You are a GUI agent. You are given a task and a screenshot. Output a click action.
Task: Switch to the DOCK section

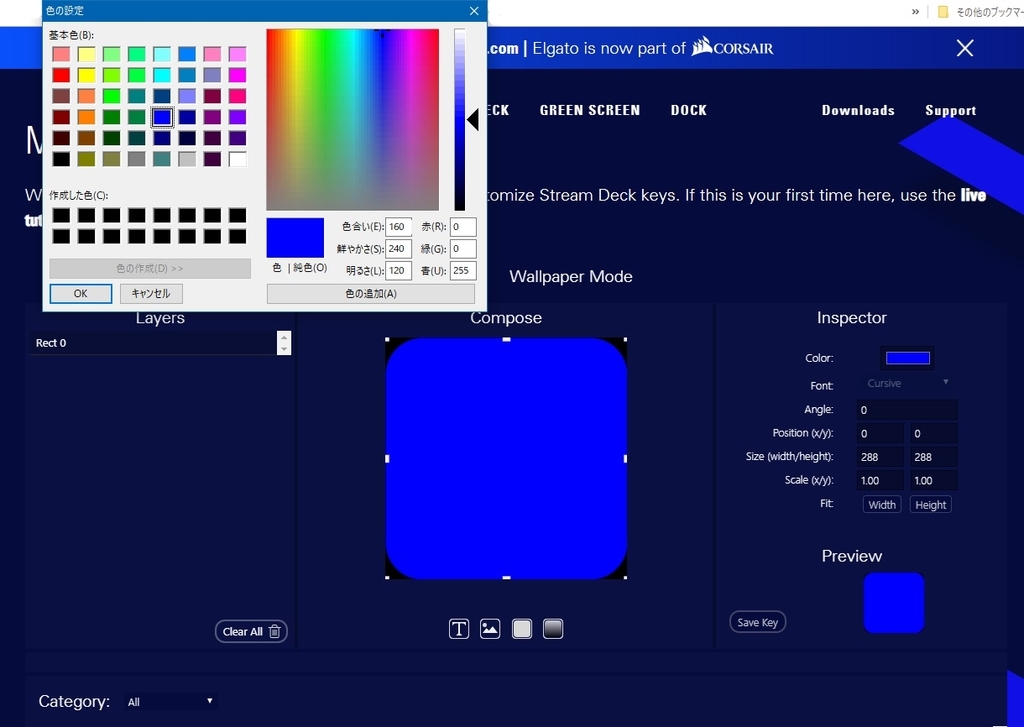pyautogui.click(x=688, y=110)
